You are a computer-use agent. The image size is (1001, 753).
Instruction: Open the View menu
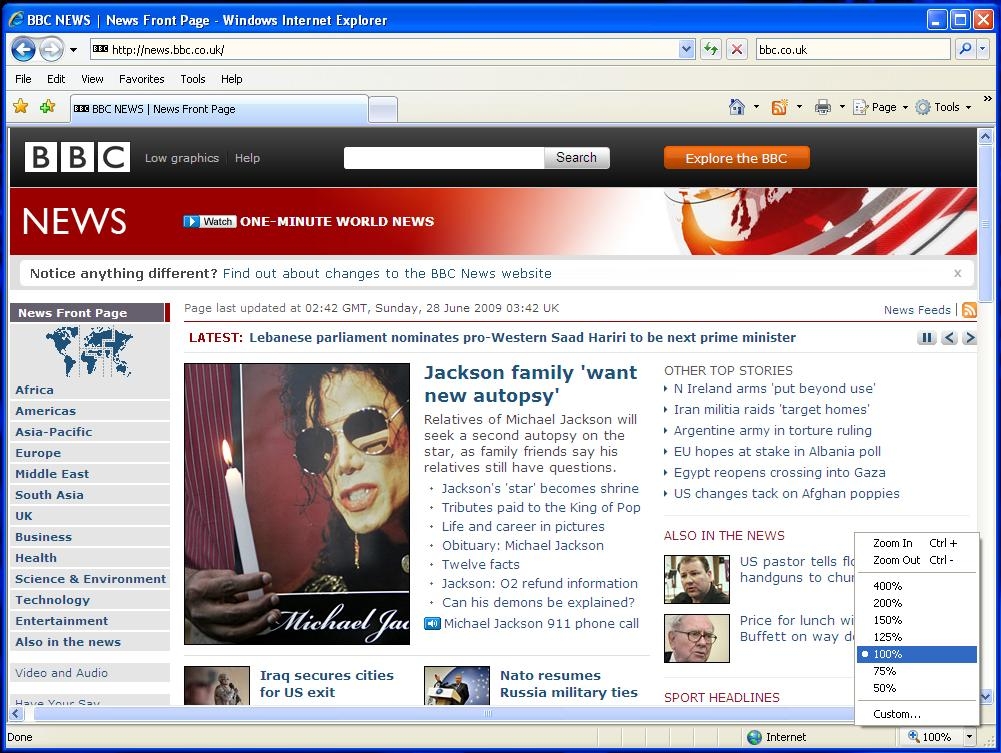[92, 79]
